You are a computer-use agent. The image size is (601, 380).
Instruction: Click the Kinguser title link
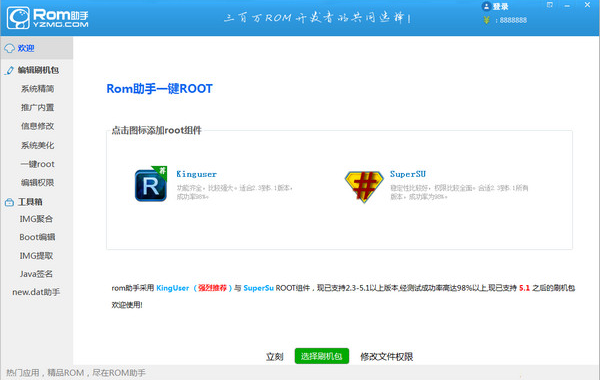tap(197, 174)
